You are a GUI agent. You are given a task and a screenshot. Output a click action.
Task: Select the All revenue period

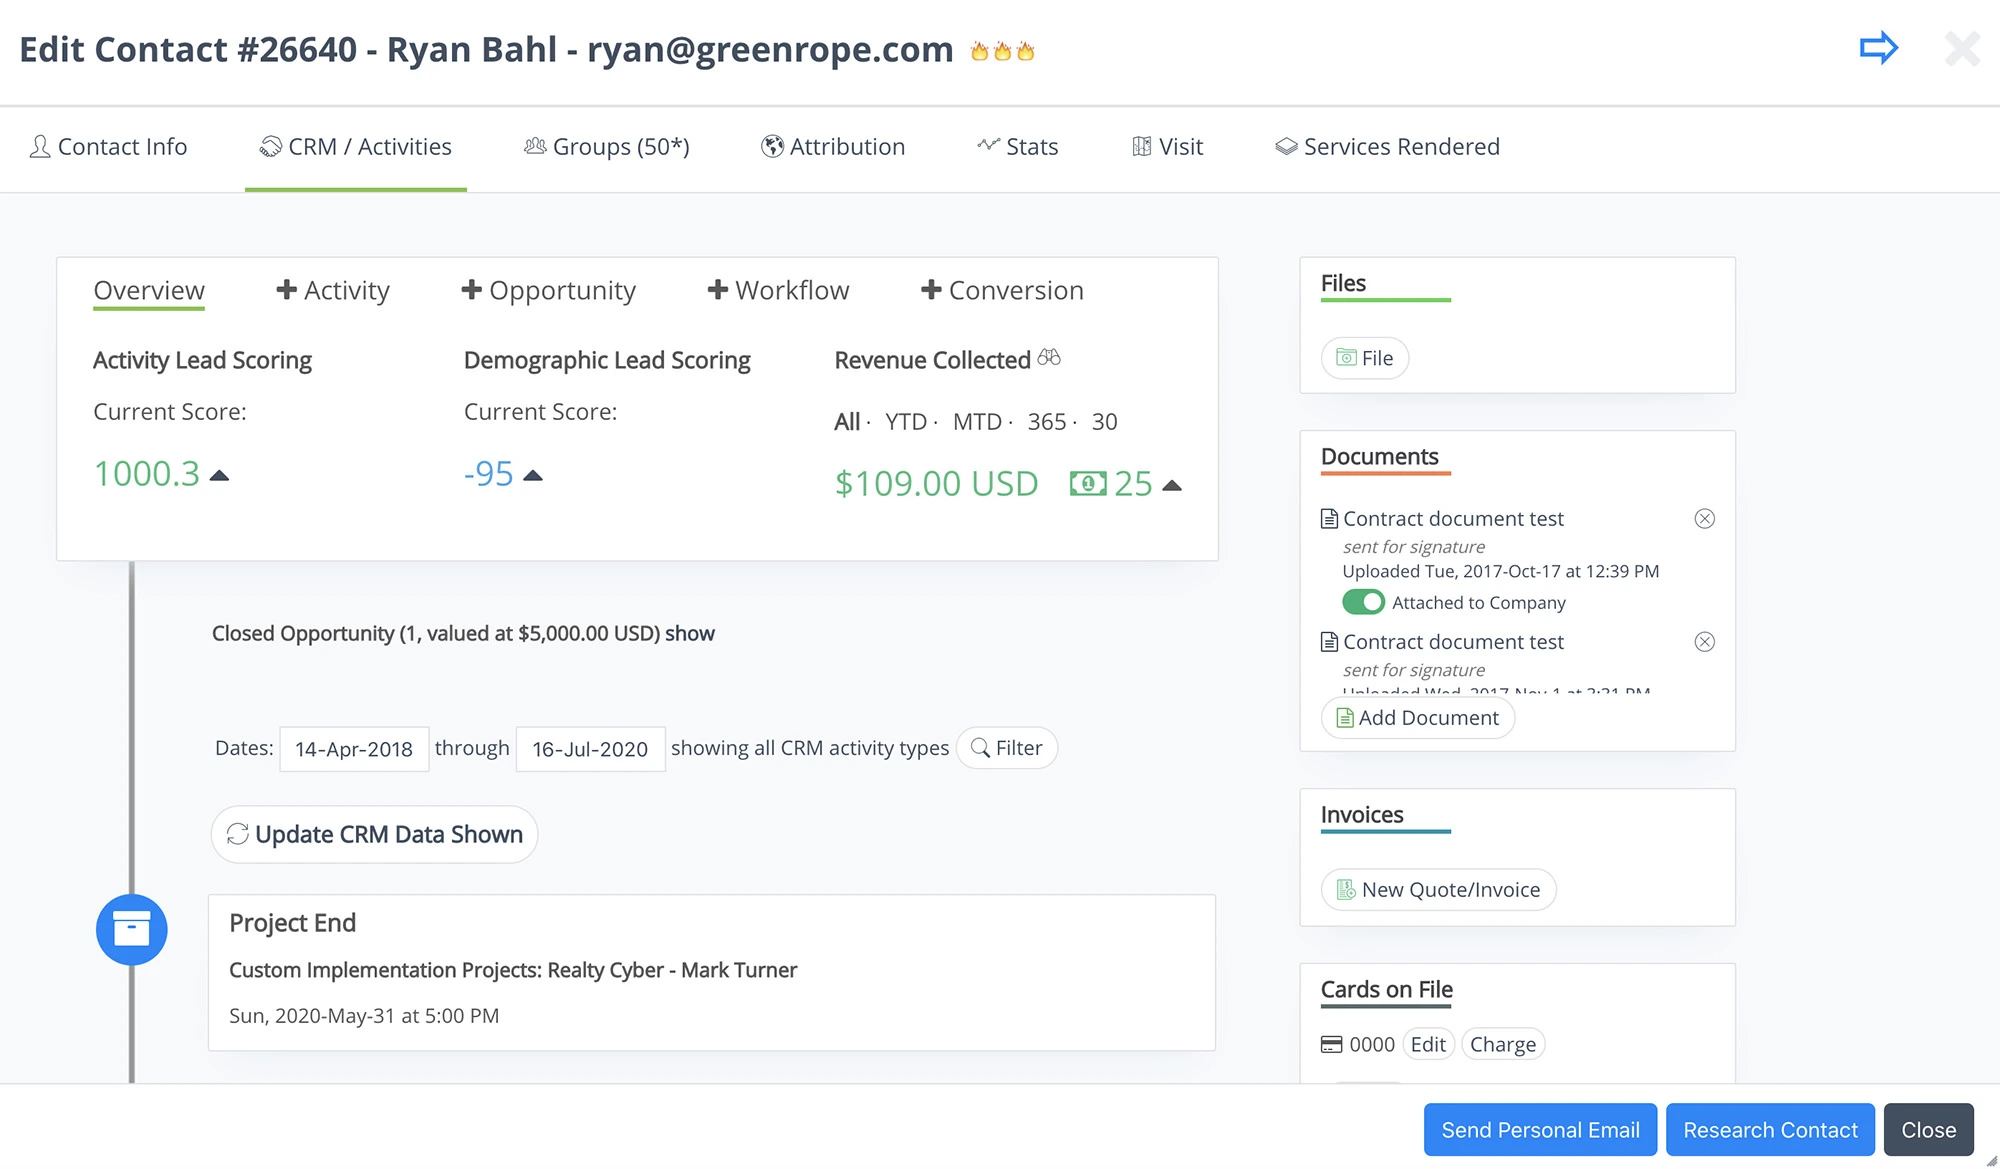coord(847,422)
